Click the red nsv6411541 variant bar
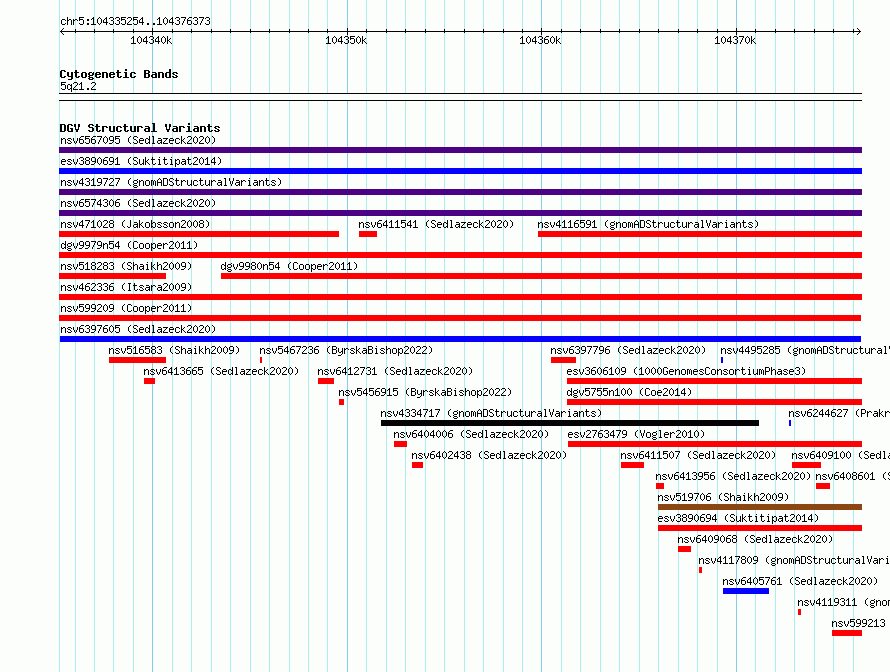The width and height of the screenshot is (890, 672). pos(368,234)
